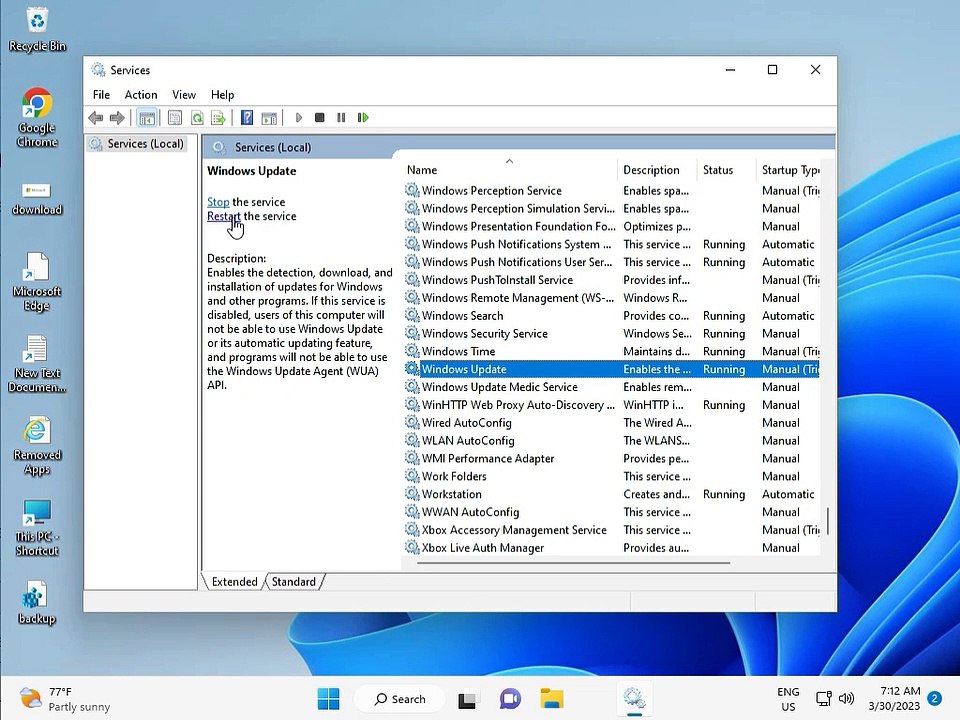This screenshot has height=720, width=960.
Task: Click the Stop Service square icon
Action: click(x=320, y=118)
